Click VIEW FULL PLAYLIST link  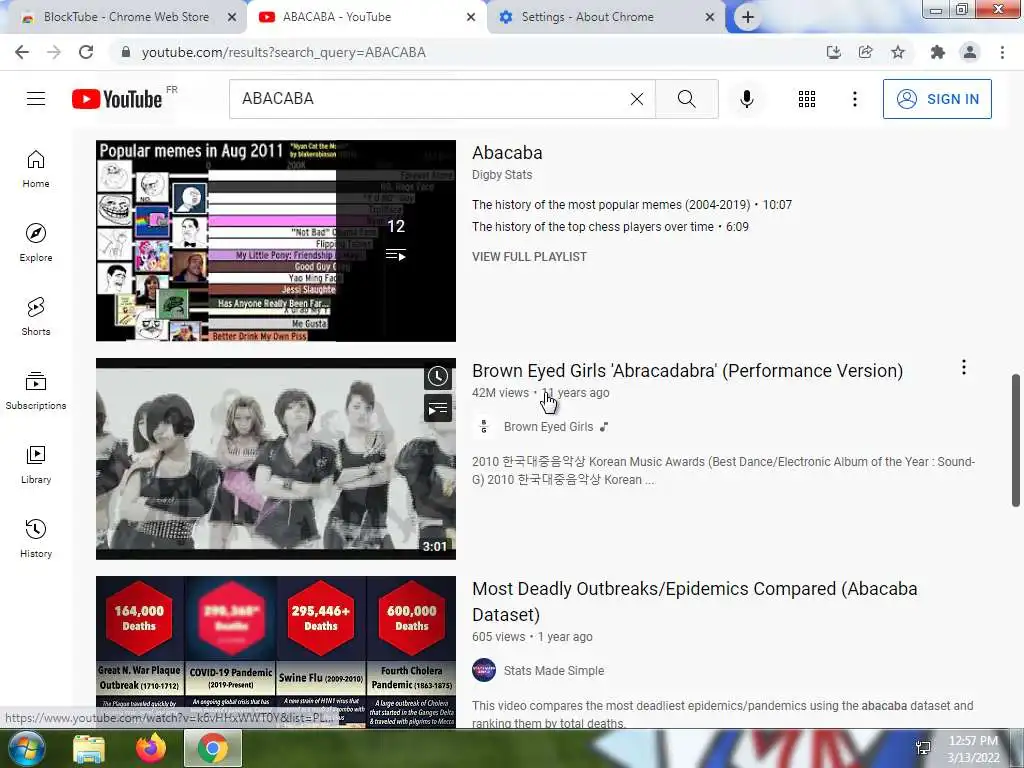(529, 257)
